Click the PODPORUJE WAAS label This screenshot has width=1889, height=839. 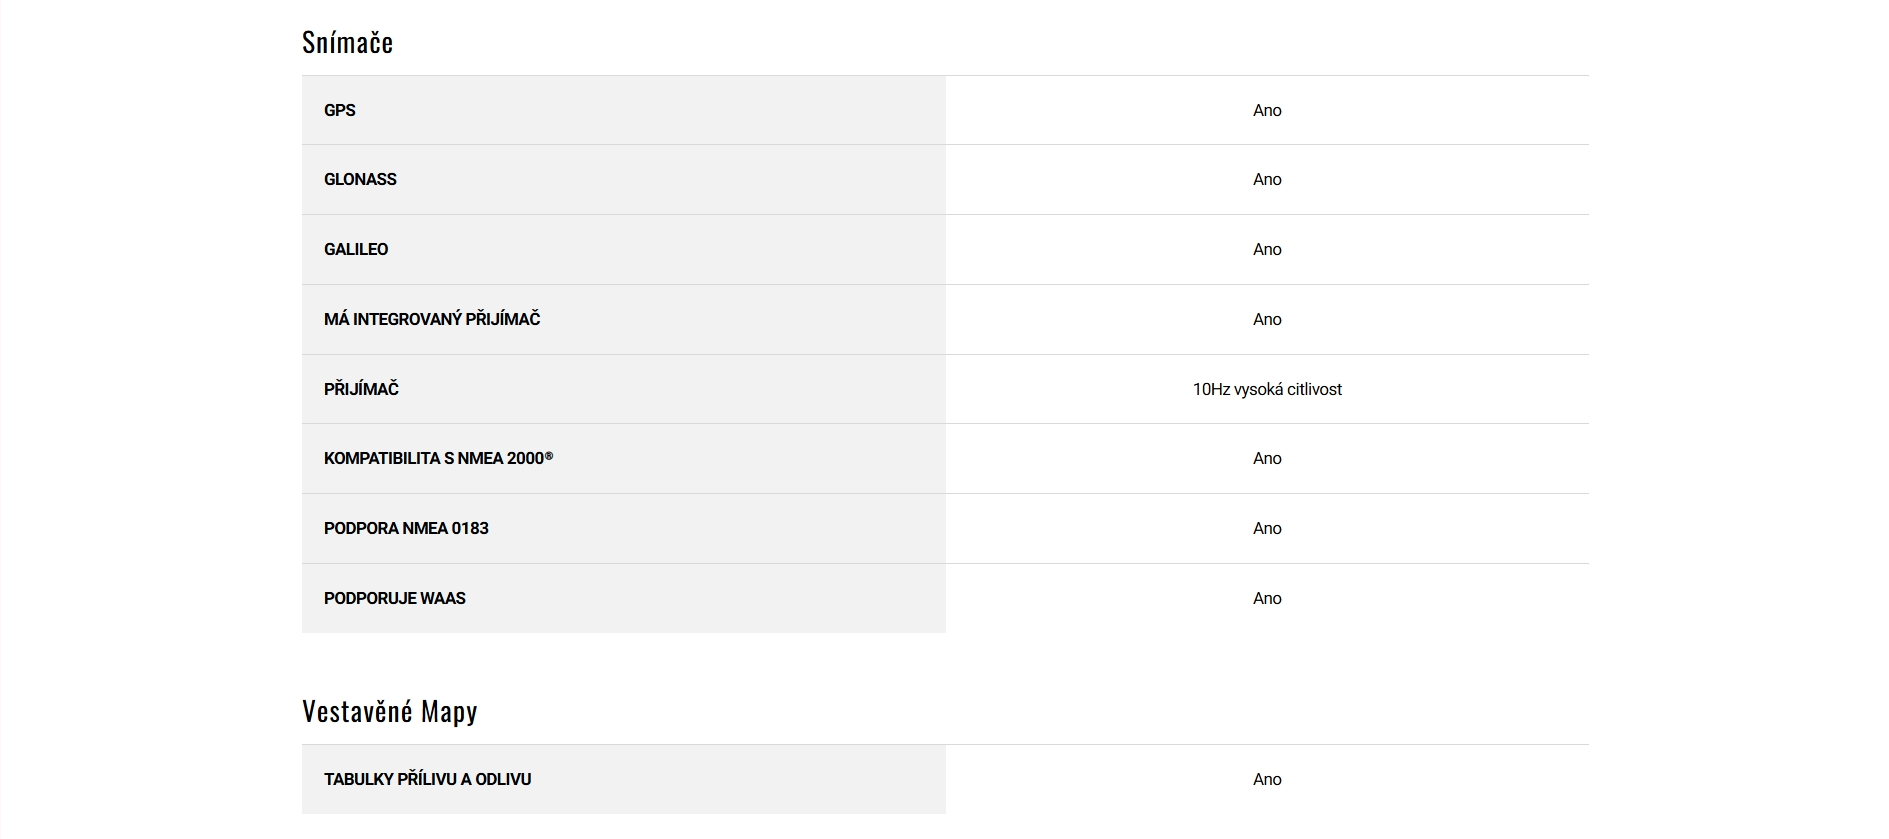click(x=395, y=598)
